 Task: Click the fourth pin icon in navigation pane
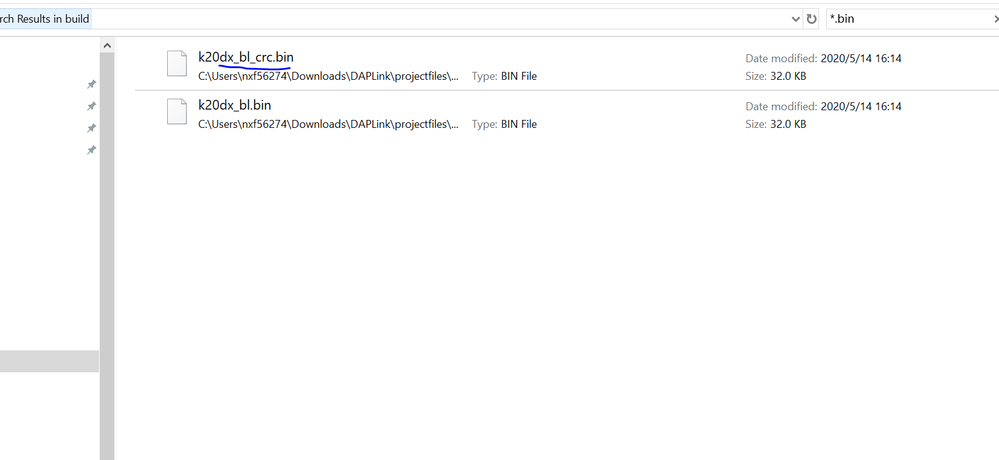(x=91, y=150)
